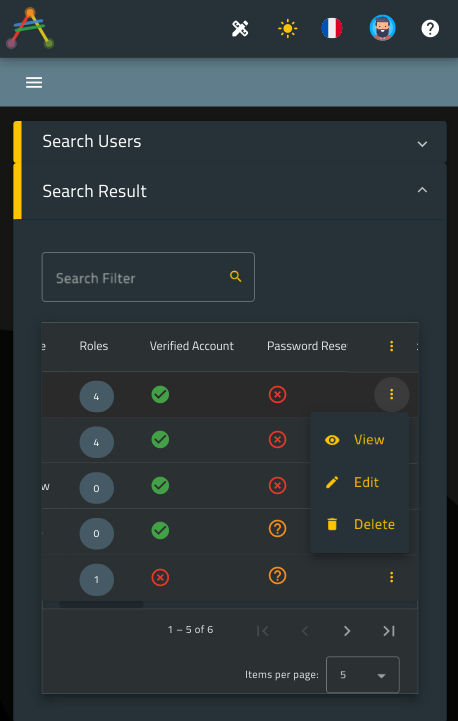Click the horizontal table scrollbar

pos(101,604)
